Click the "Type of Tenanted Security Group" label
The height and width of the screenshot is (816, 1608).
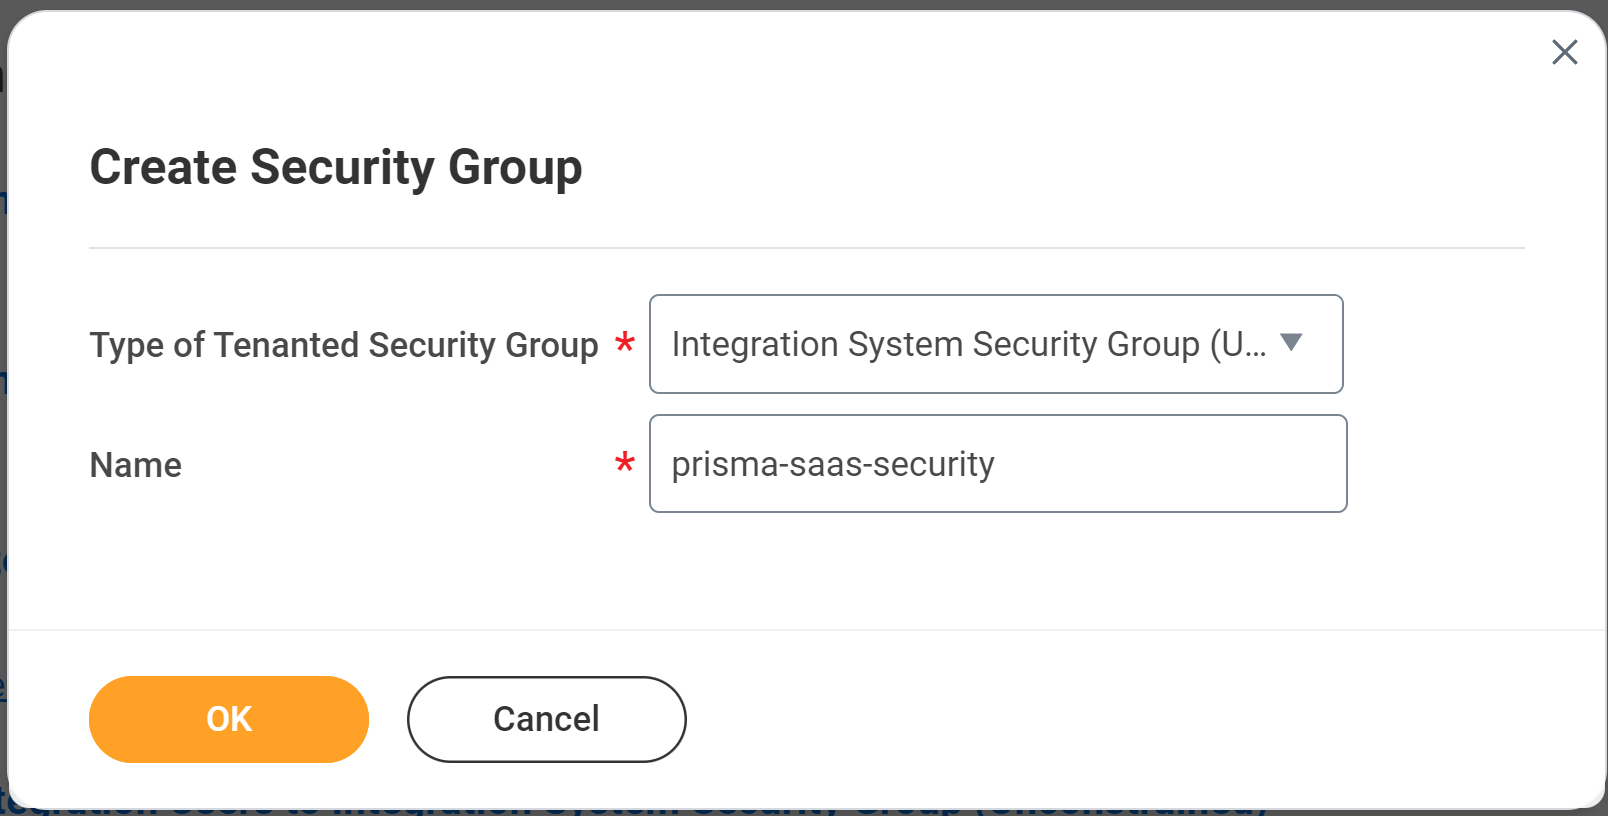(344, 345)
